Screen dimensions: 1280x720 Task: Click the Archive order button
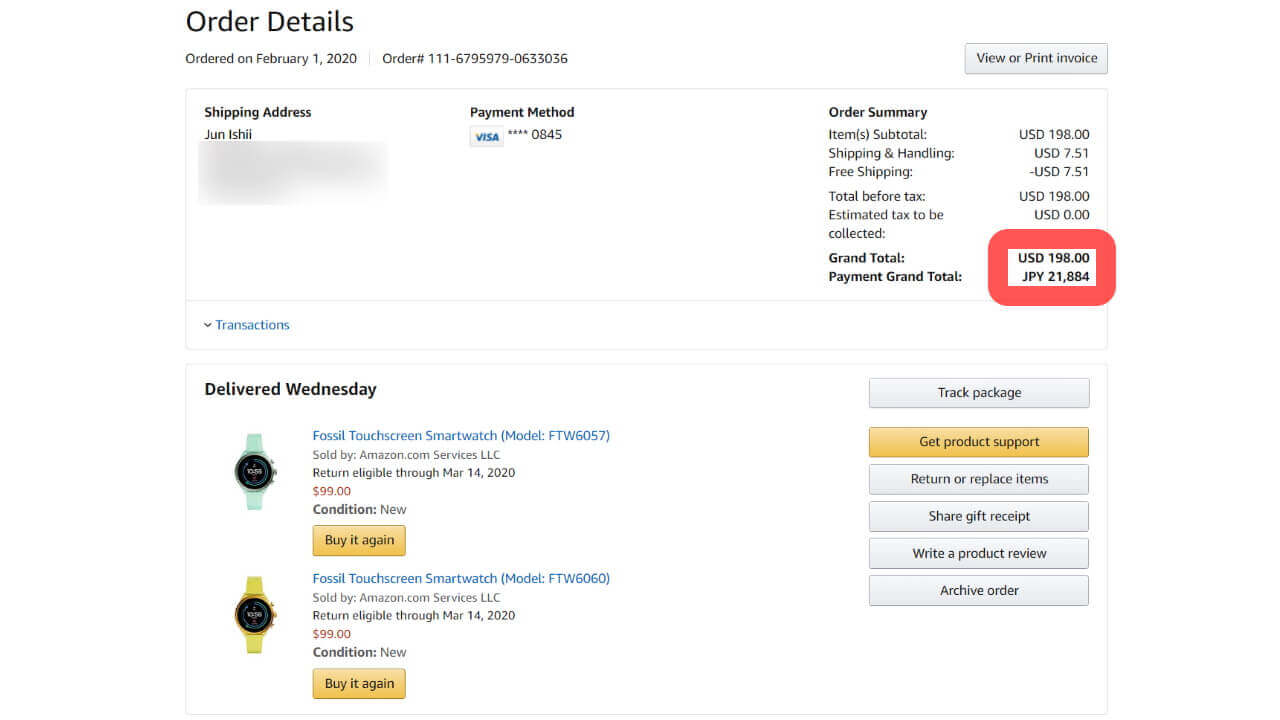click(978, 590)
